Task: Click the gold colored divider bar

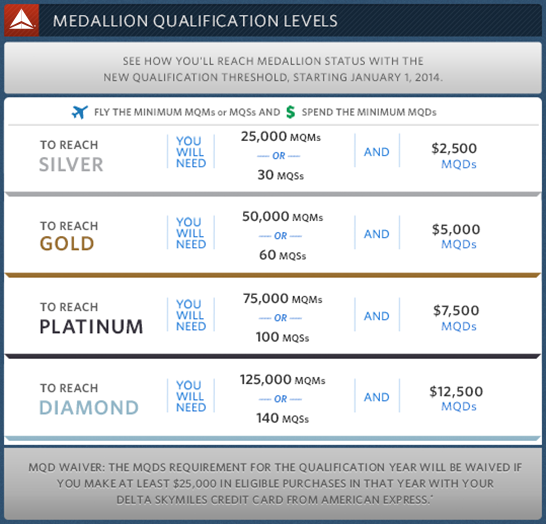Action: (273, 275)
